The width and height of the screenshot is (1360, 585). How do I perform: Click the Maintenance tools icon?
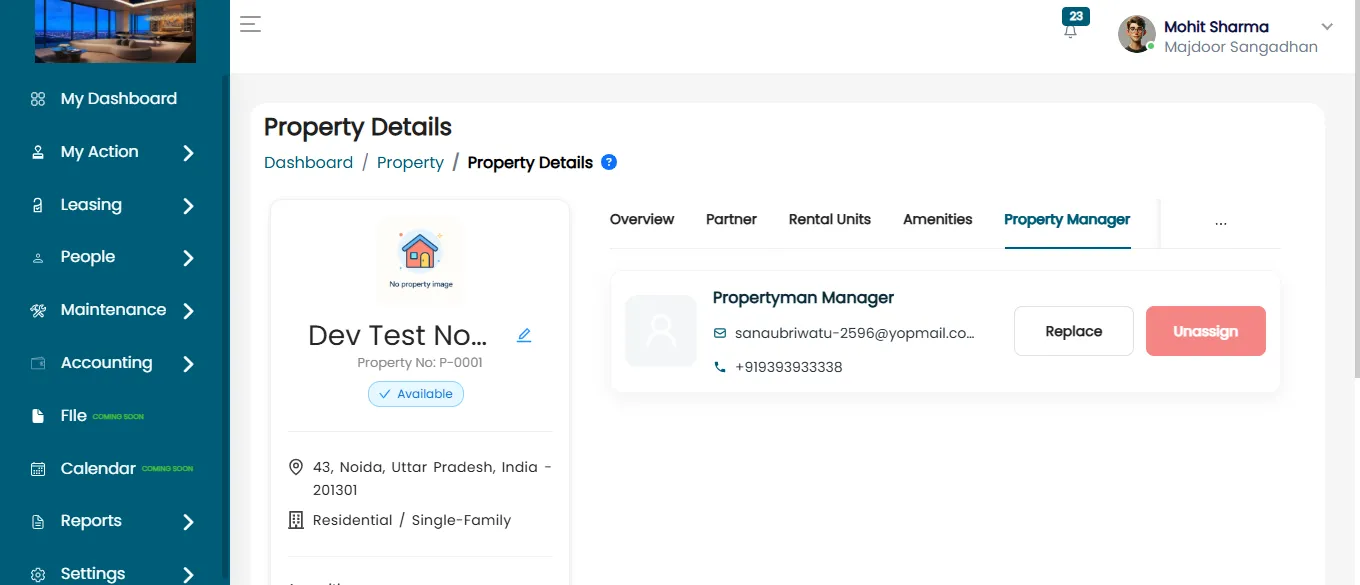[x=38, y=310]
